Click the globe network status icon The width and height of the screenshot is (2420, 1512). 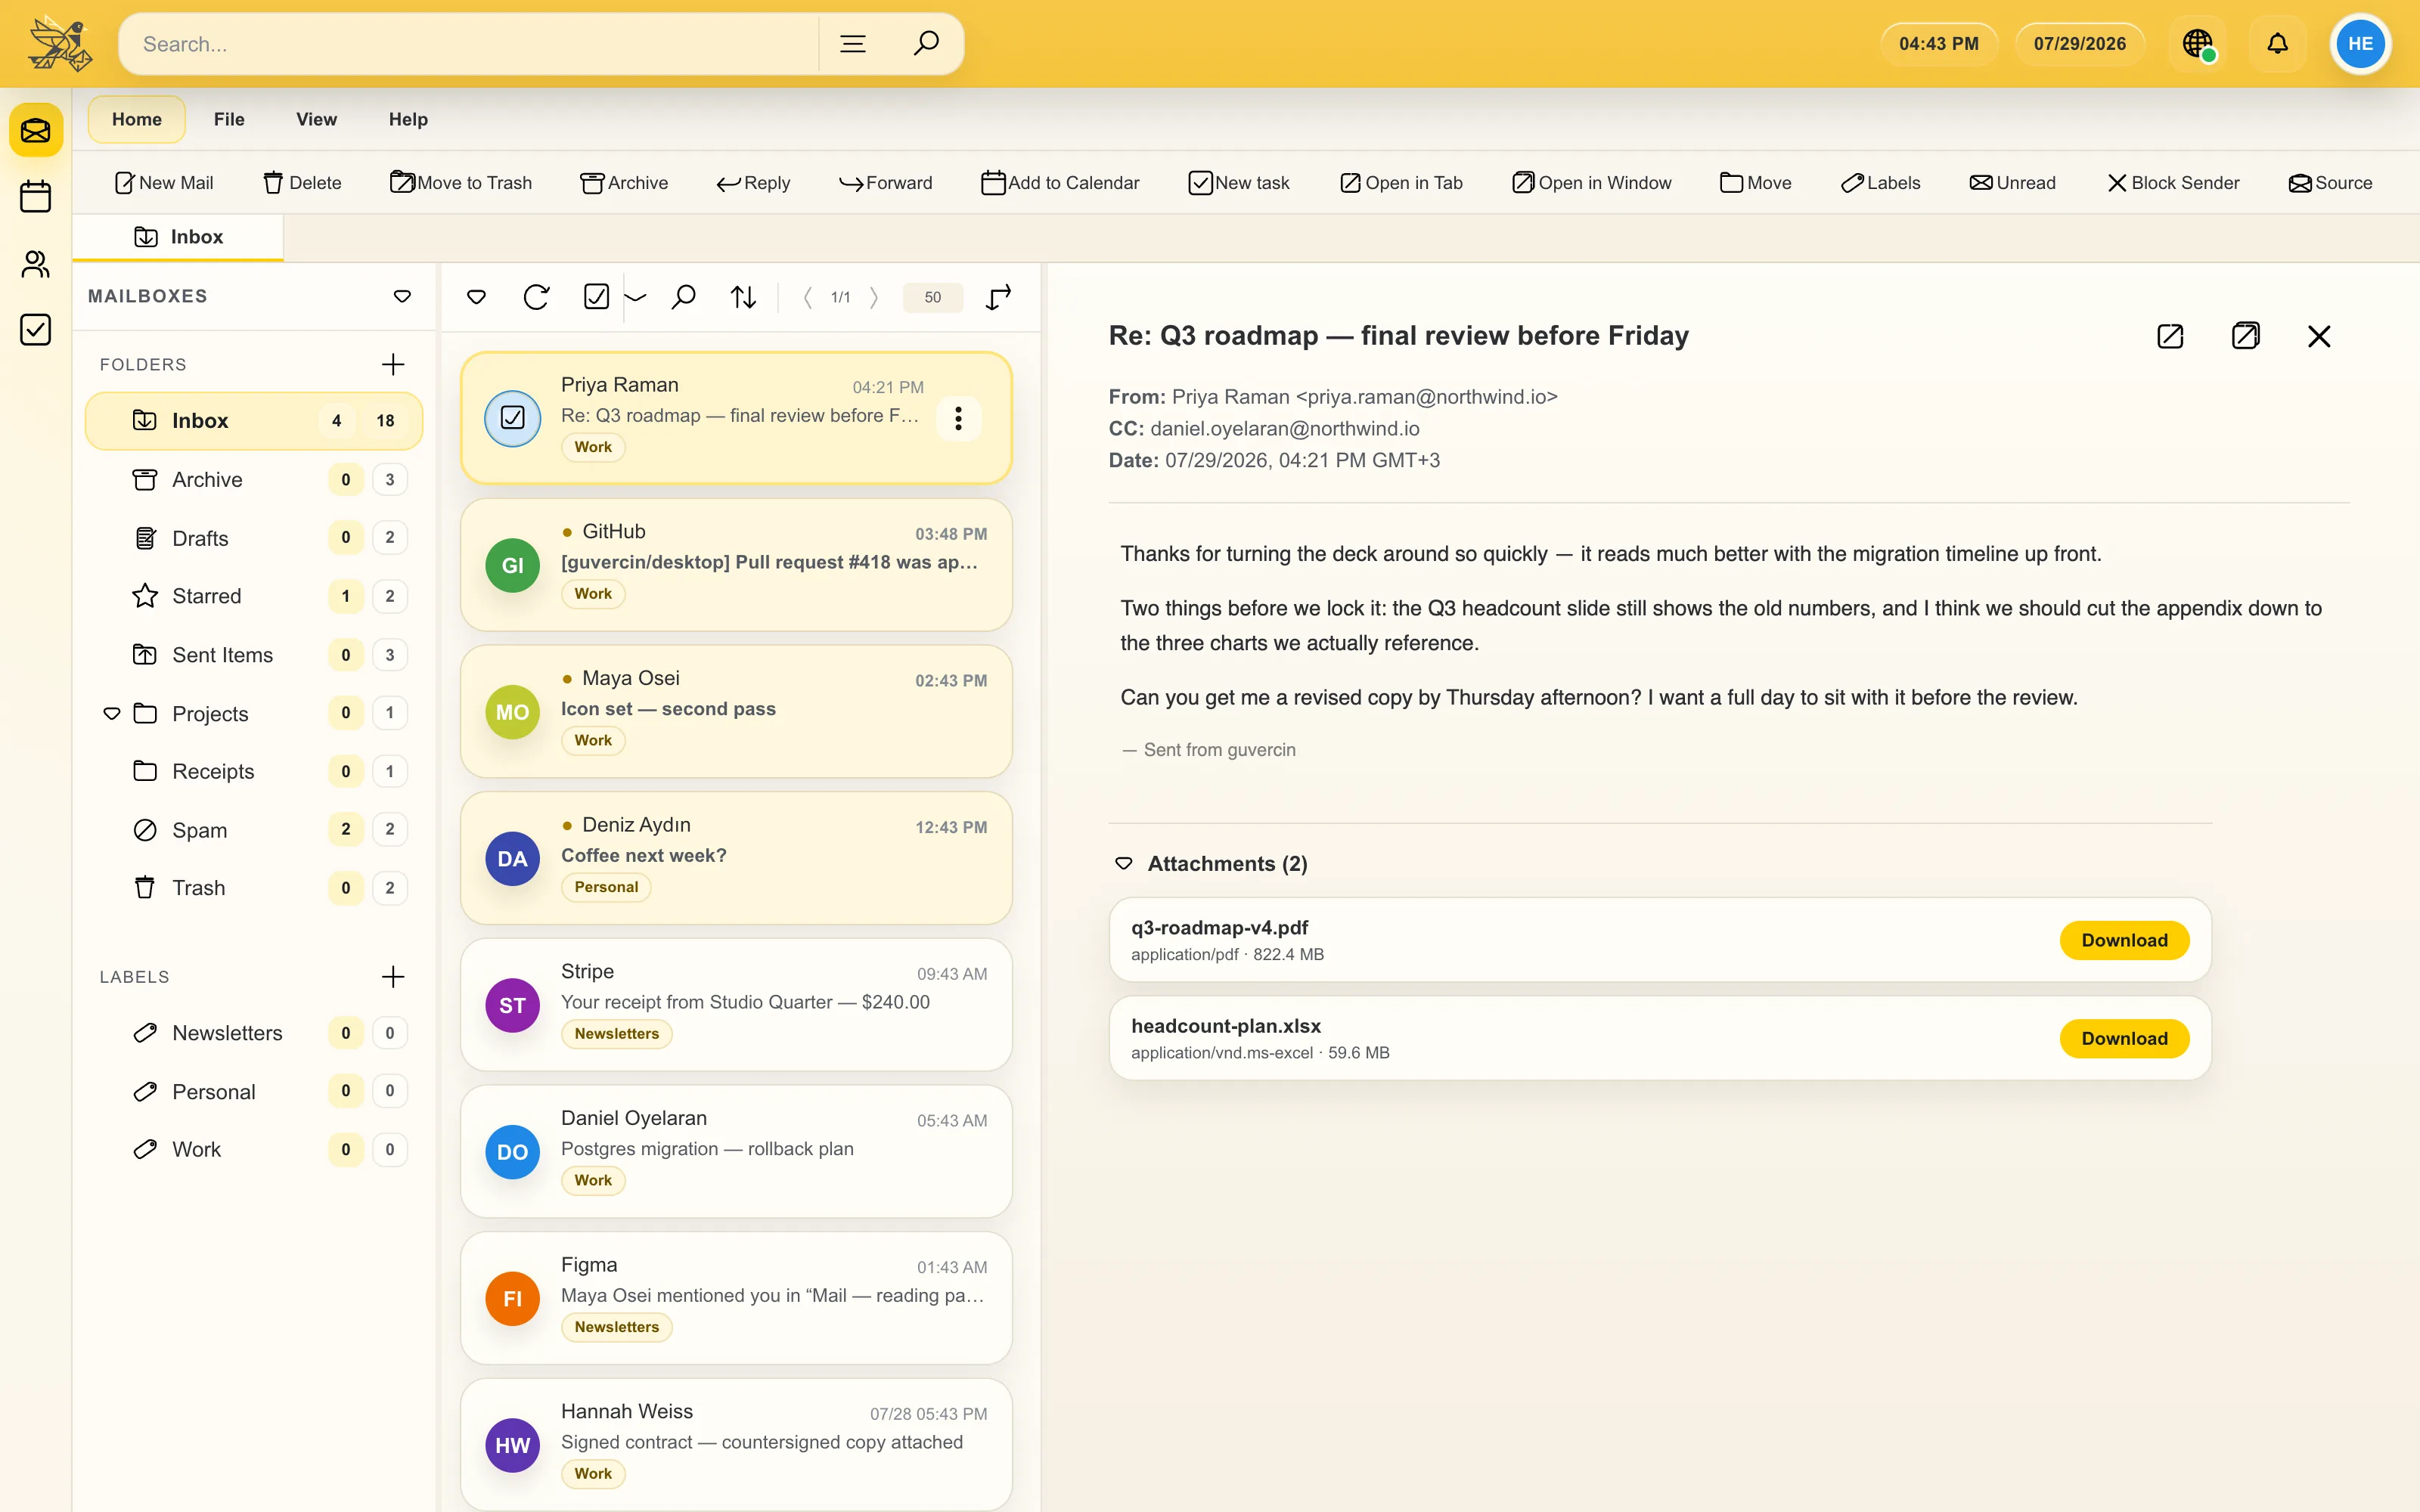(x=2198, y=44)
